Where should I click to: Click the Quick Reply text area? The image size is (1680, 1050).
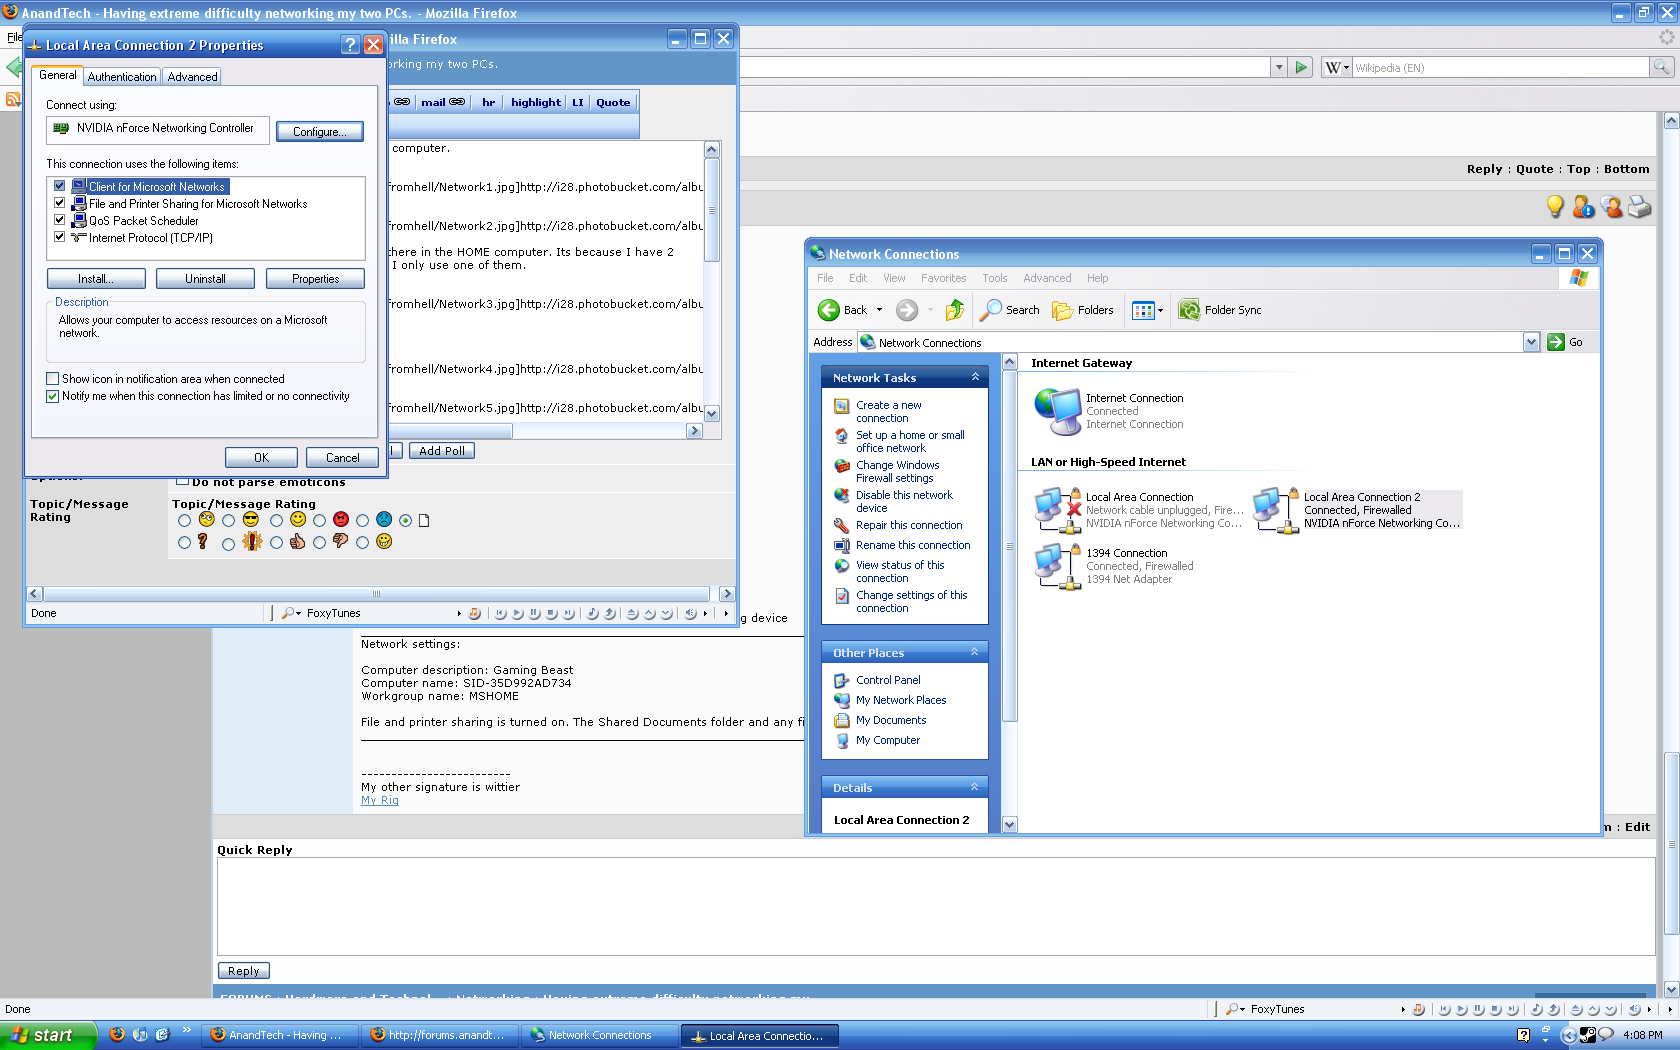click(x=935, y=907)
